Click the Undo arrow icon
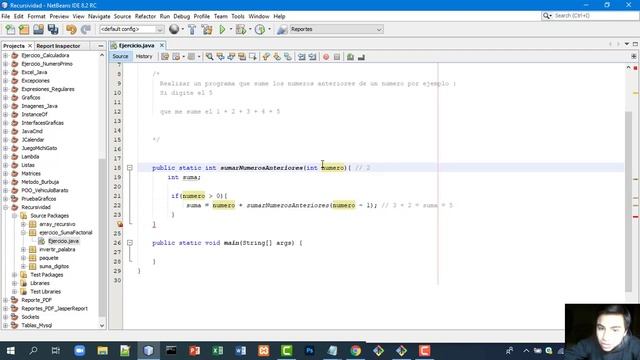The image size is (640, 360). point(71,29)
